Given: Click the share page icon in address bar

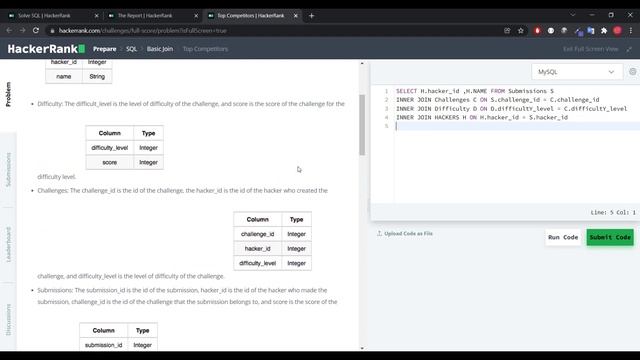Looking at the screenshot, I should tap(507, 31).
